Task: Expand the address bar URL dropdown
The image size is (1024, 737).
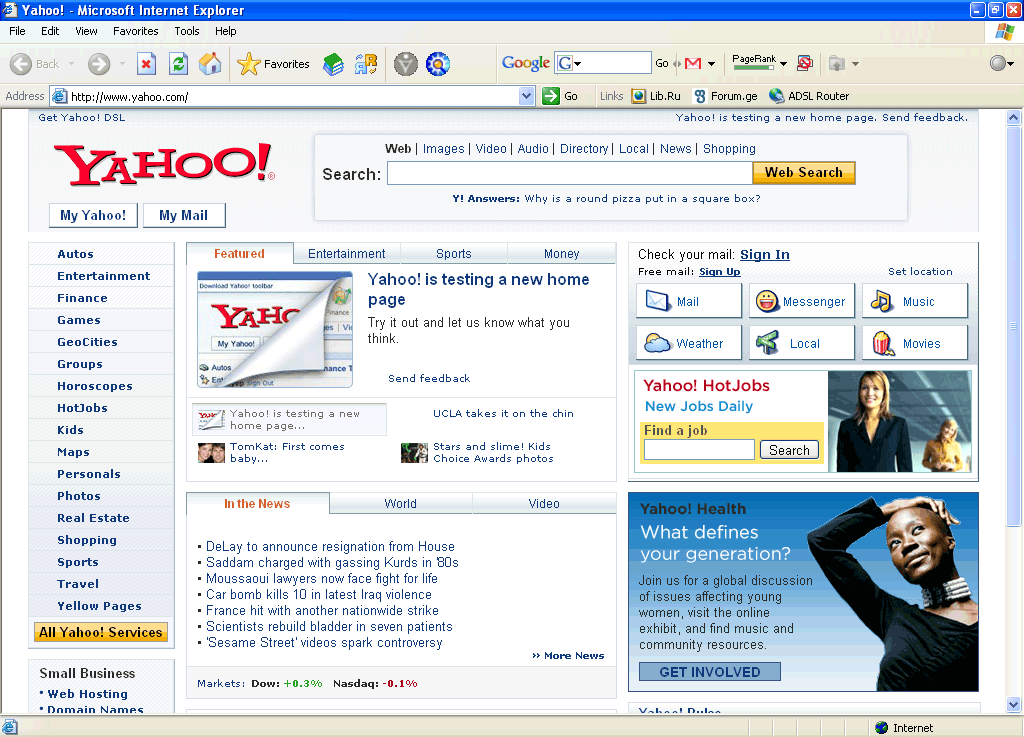Action: tap(526, 96)
